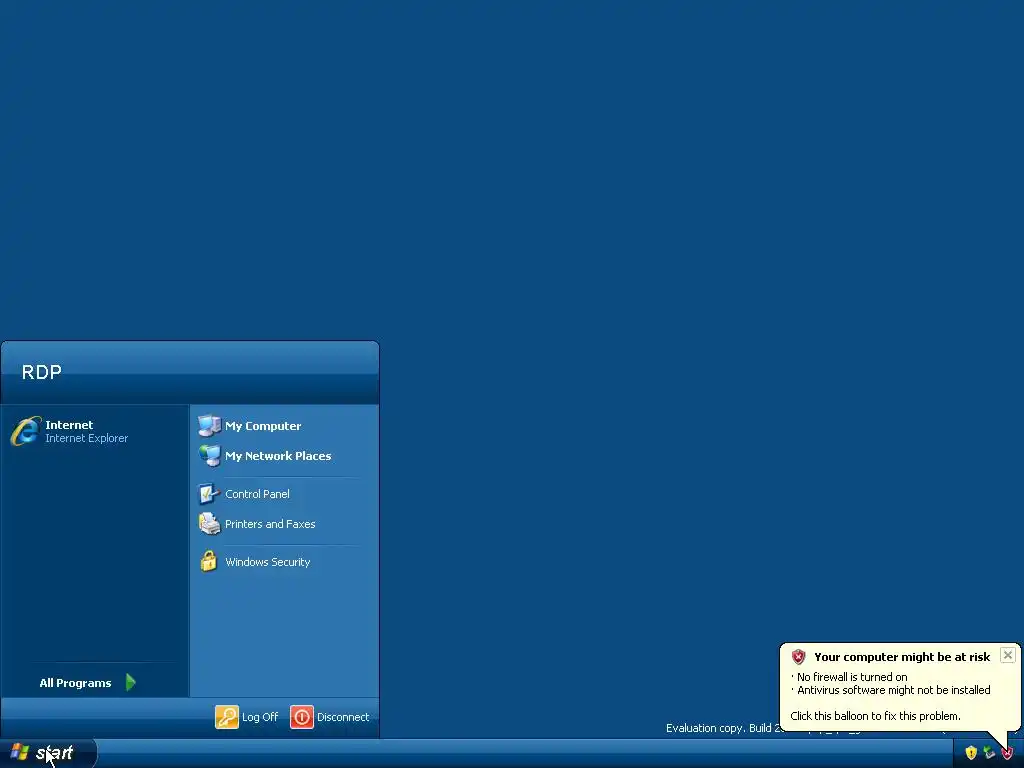Click the Log Off button
This screenshot has width=1024, height=768.
pyautogui.click(x=247, y=717)
